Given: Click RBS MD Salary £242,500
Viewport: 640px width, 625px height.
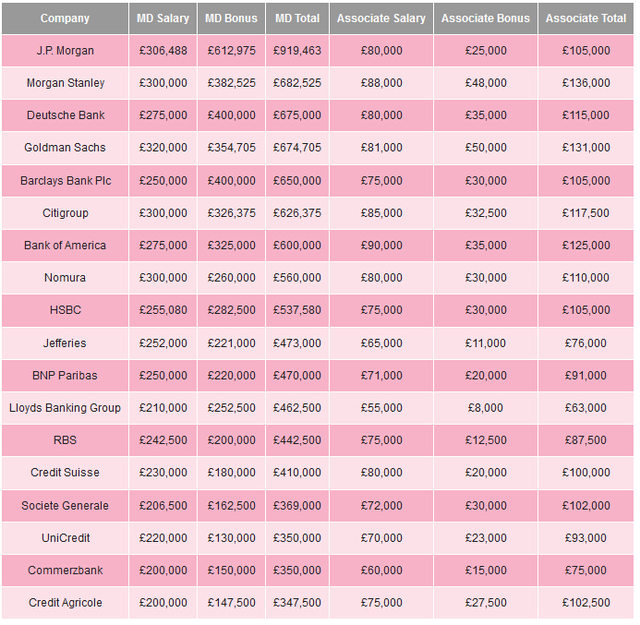Looking at the screenshot, I should click(x=163, y=440).
